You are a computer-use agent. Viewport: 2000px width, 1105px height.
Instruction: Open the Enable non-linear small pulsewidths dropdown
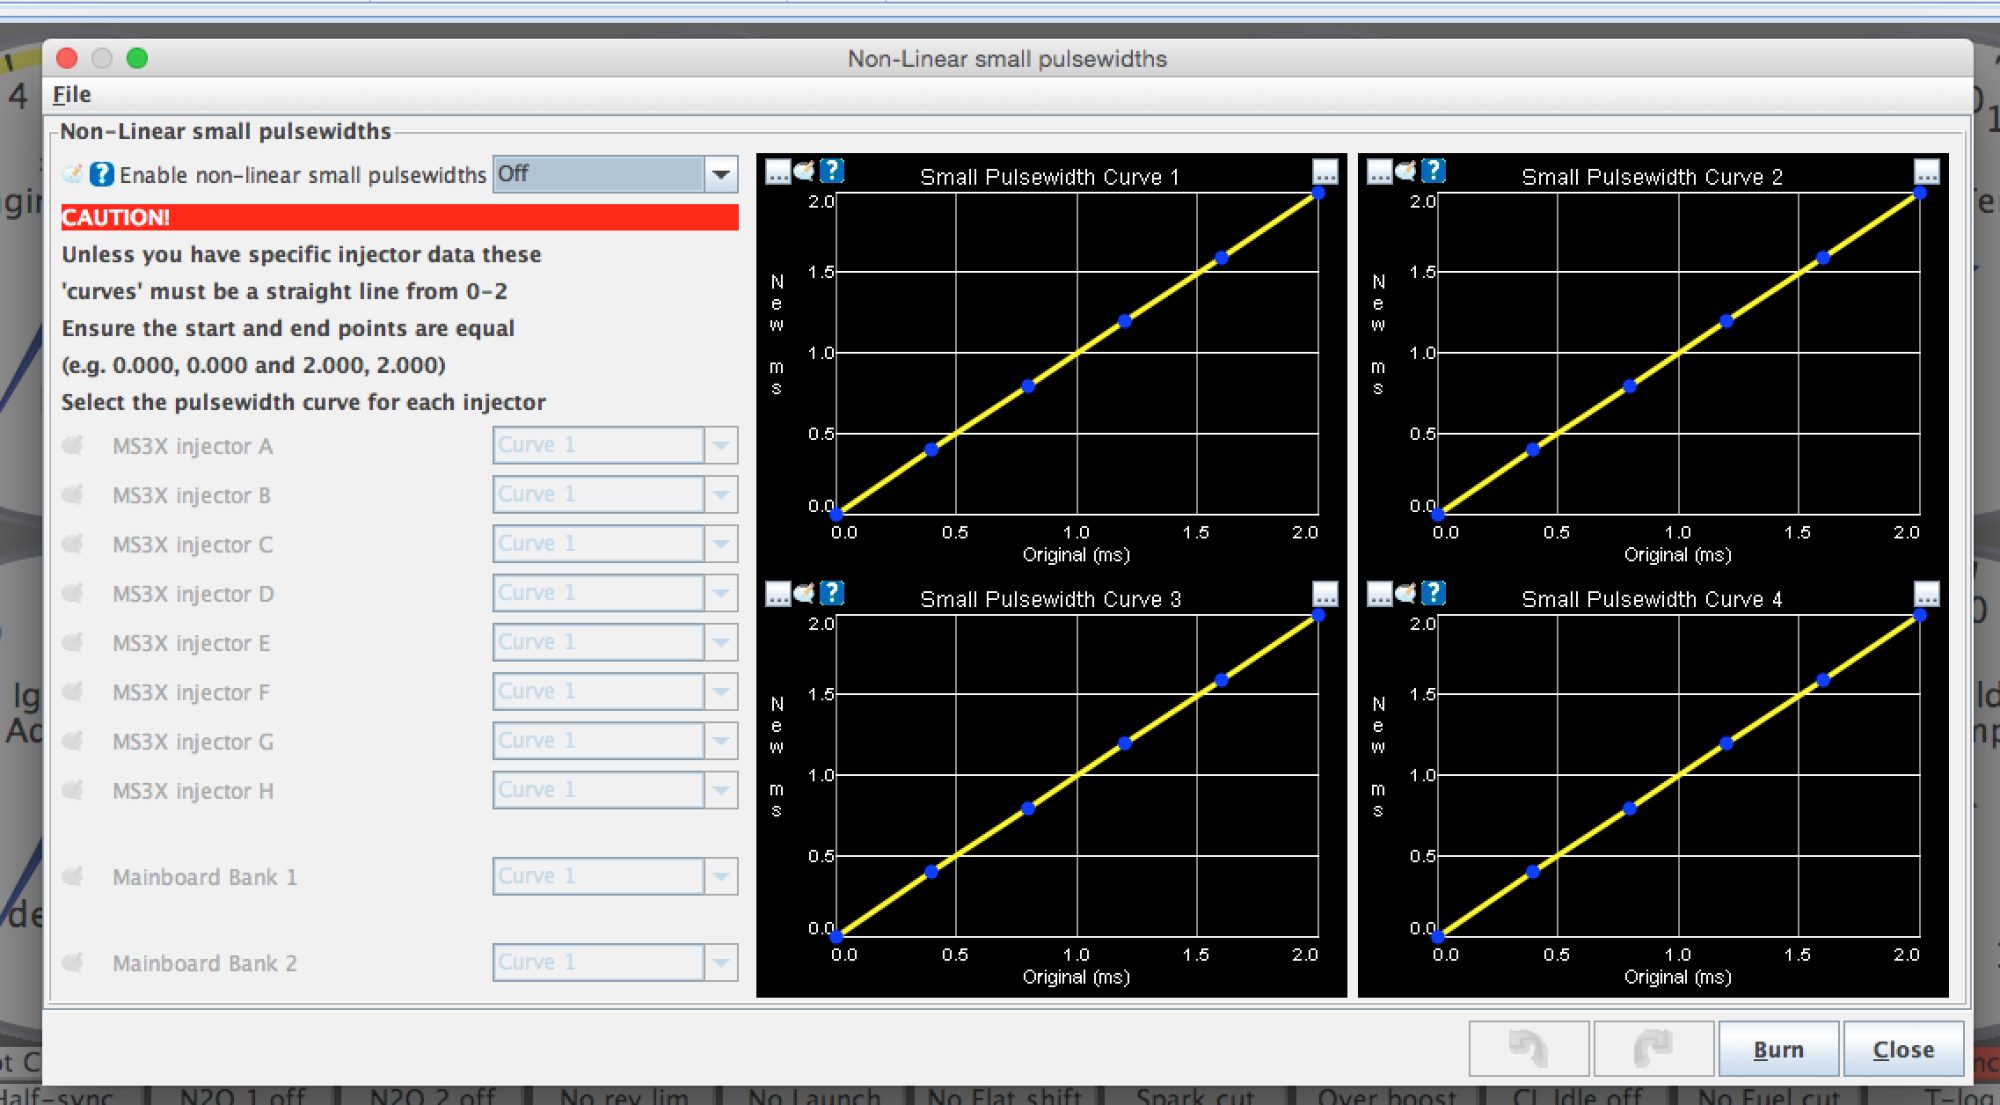720,174
